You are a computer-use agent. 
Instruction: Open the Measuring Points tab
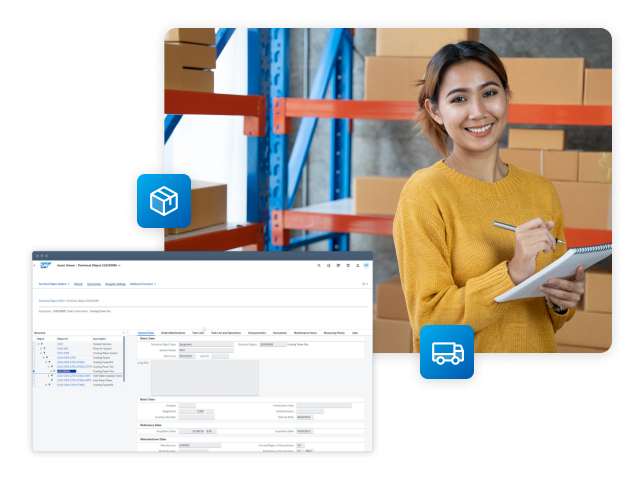(335, 332)
